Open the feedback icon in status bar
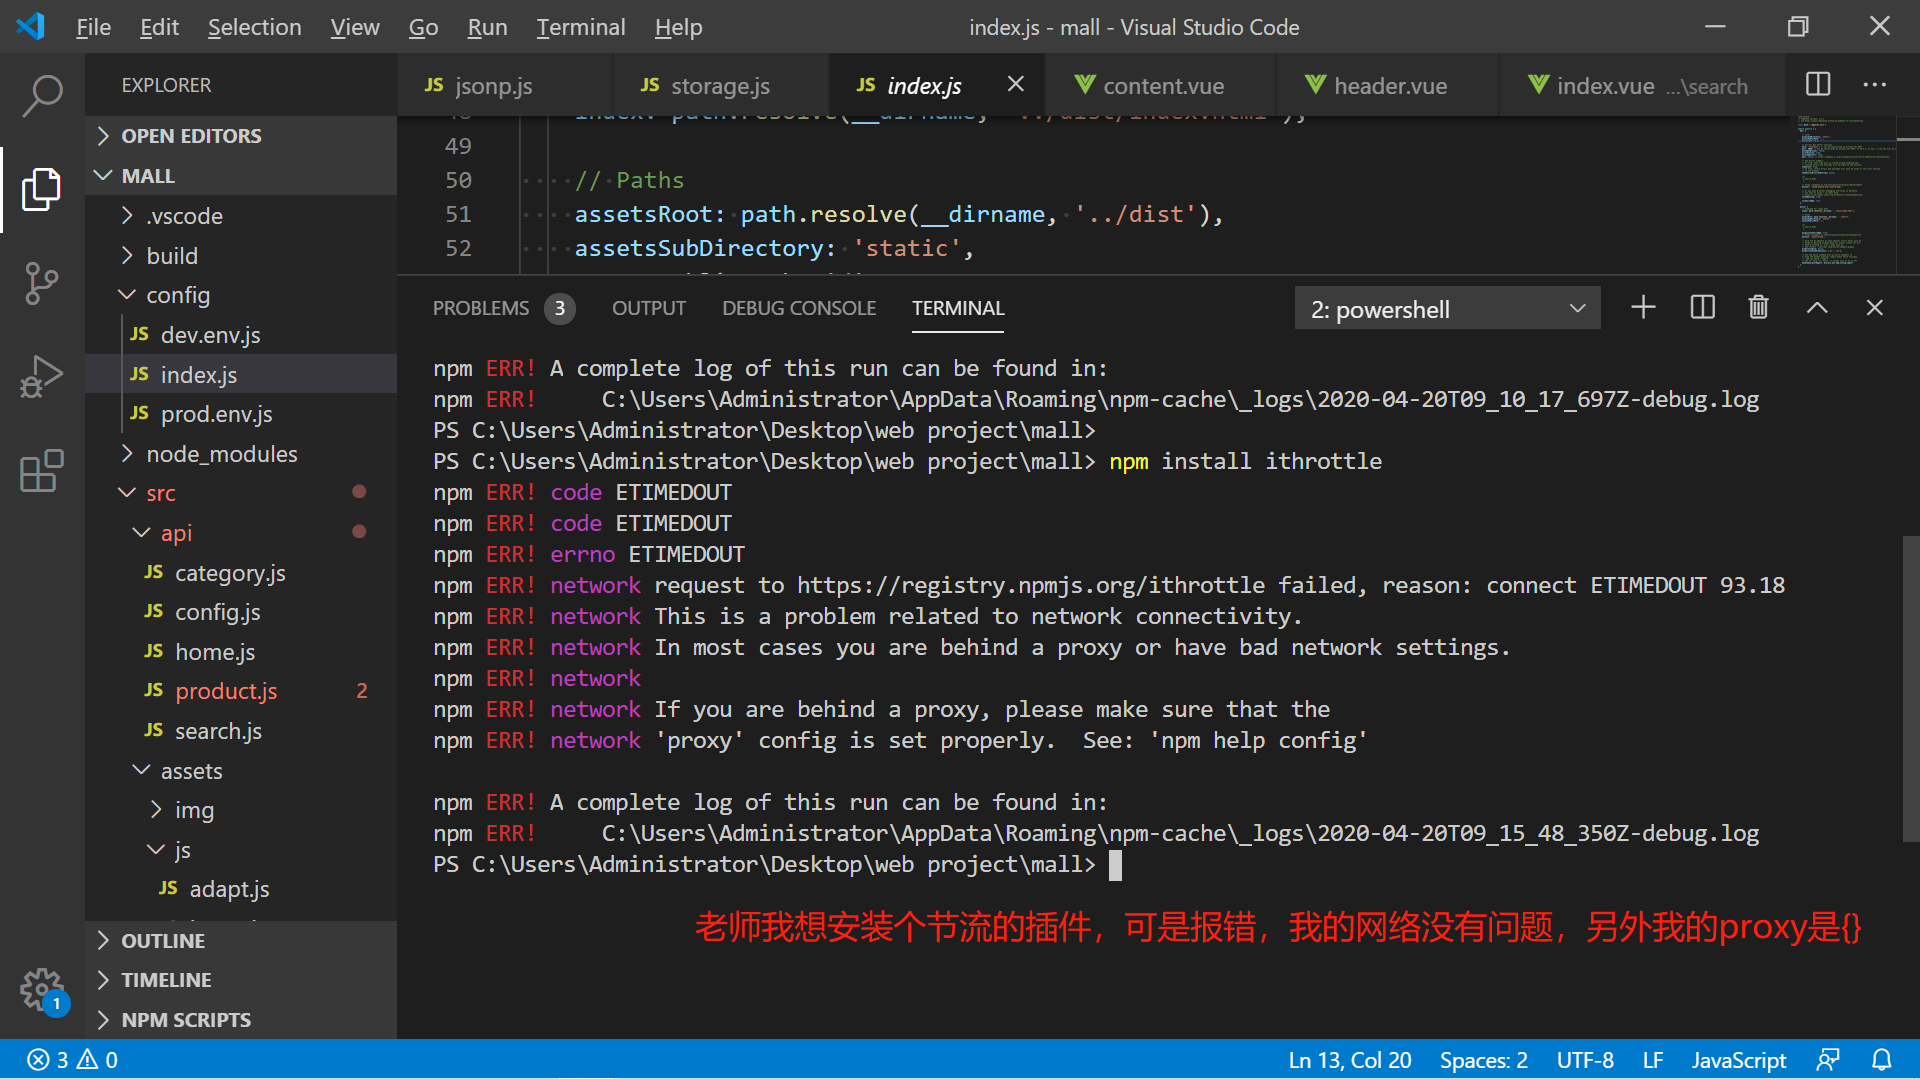Image resolution: width=1920 pixels, height=1079 pixels. (1828, 1060)
